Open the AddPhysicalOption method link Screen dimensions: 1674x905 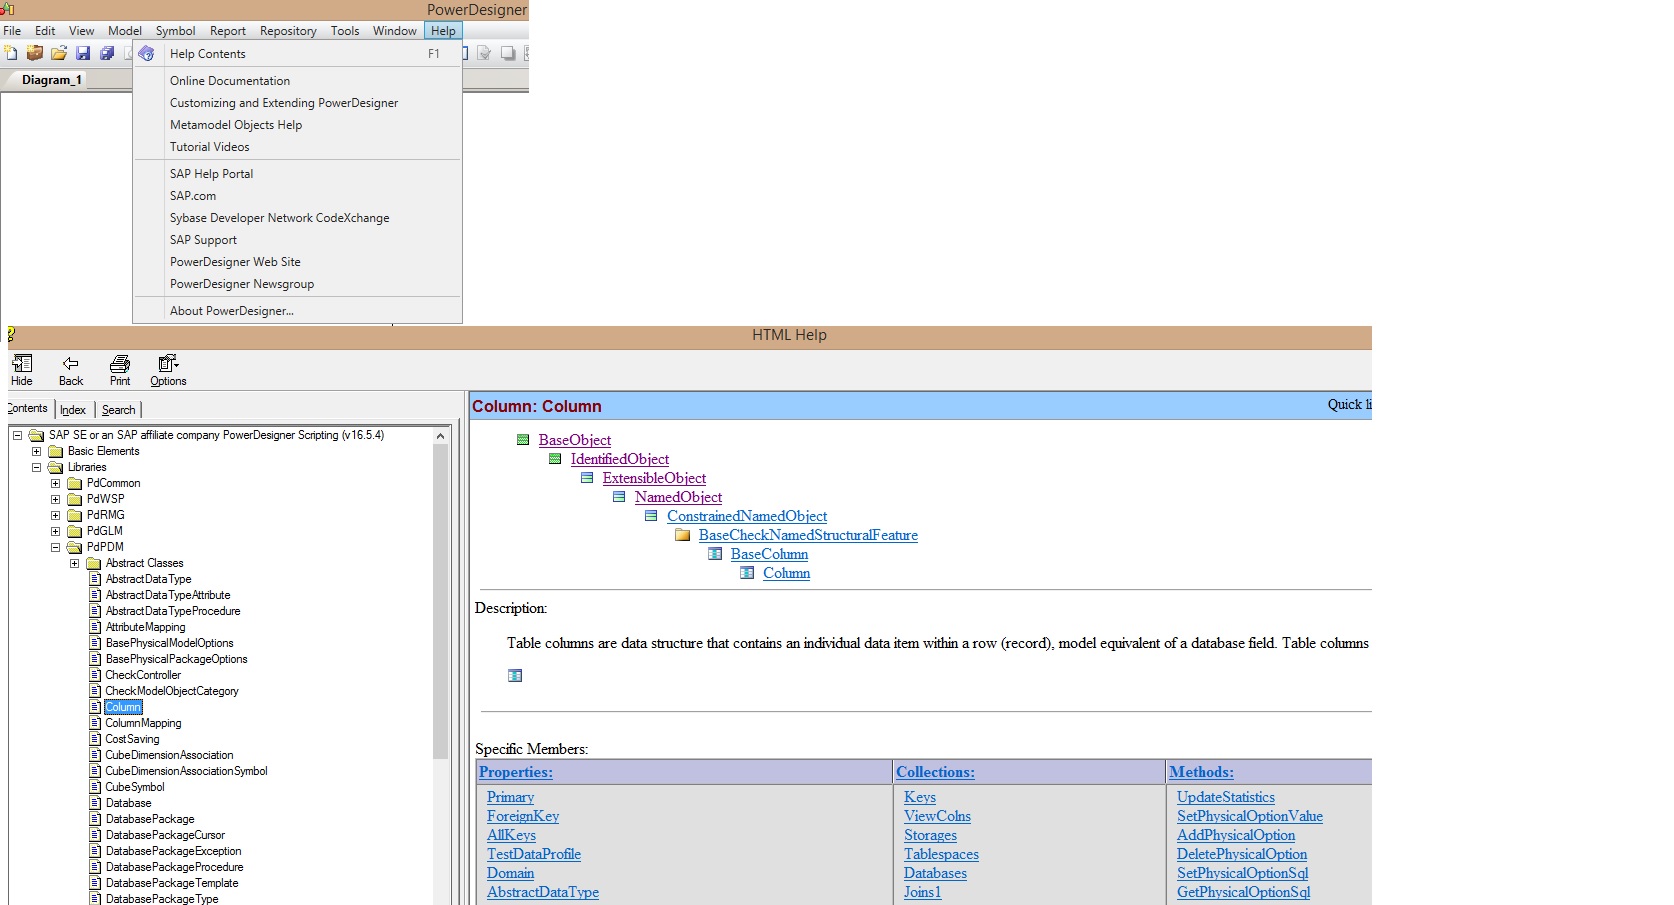pos(1236,835)
